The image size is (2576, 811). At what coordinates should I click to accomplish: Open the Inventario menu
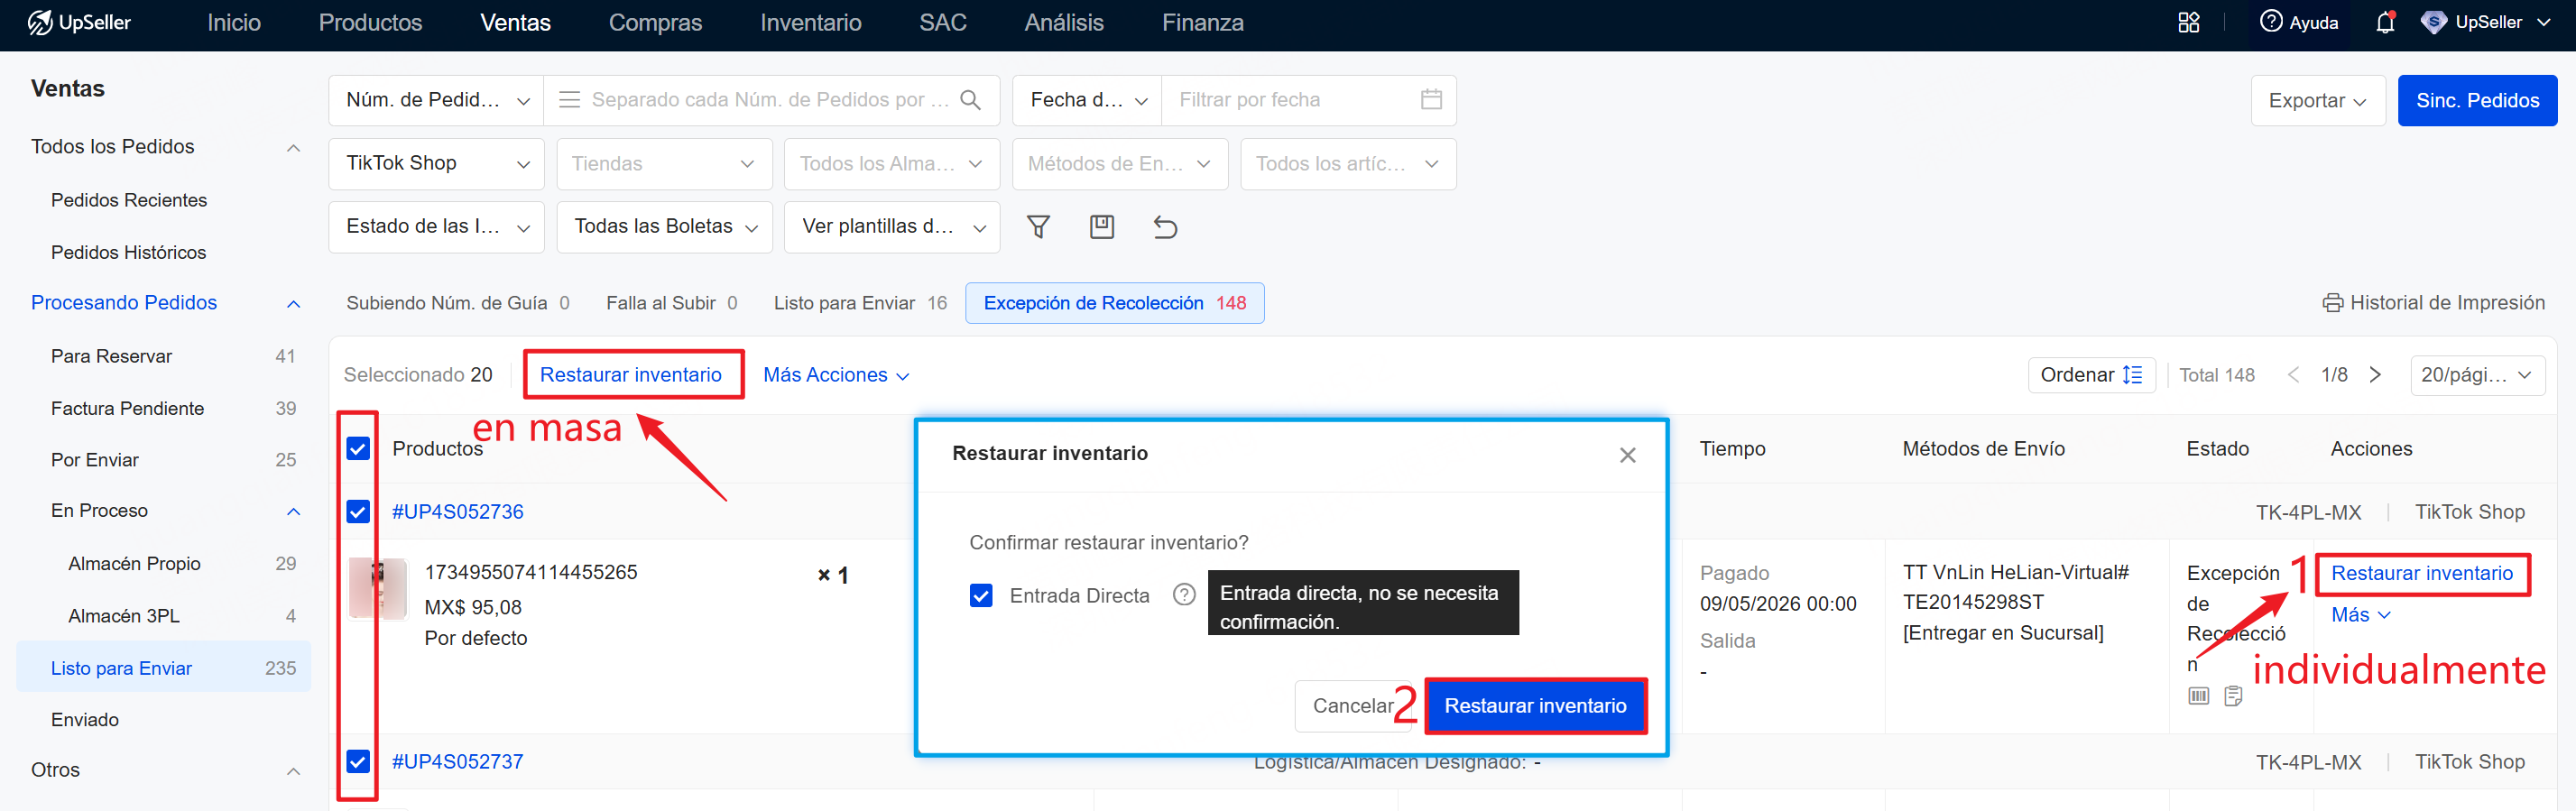point(810,23)
